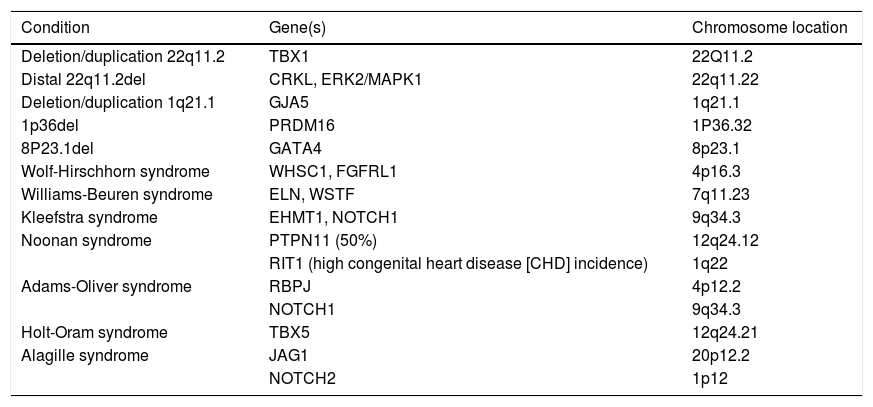The width and height of the screenshot is (873, 407).
Task: Click the Williams-Beuren syndrome condition cell
Action: 117,194
